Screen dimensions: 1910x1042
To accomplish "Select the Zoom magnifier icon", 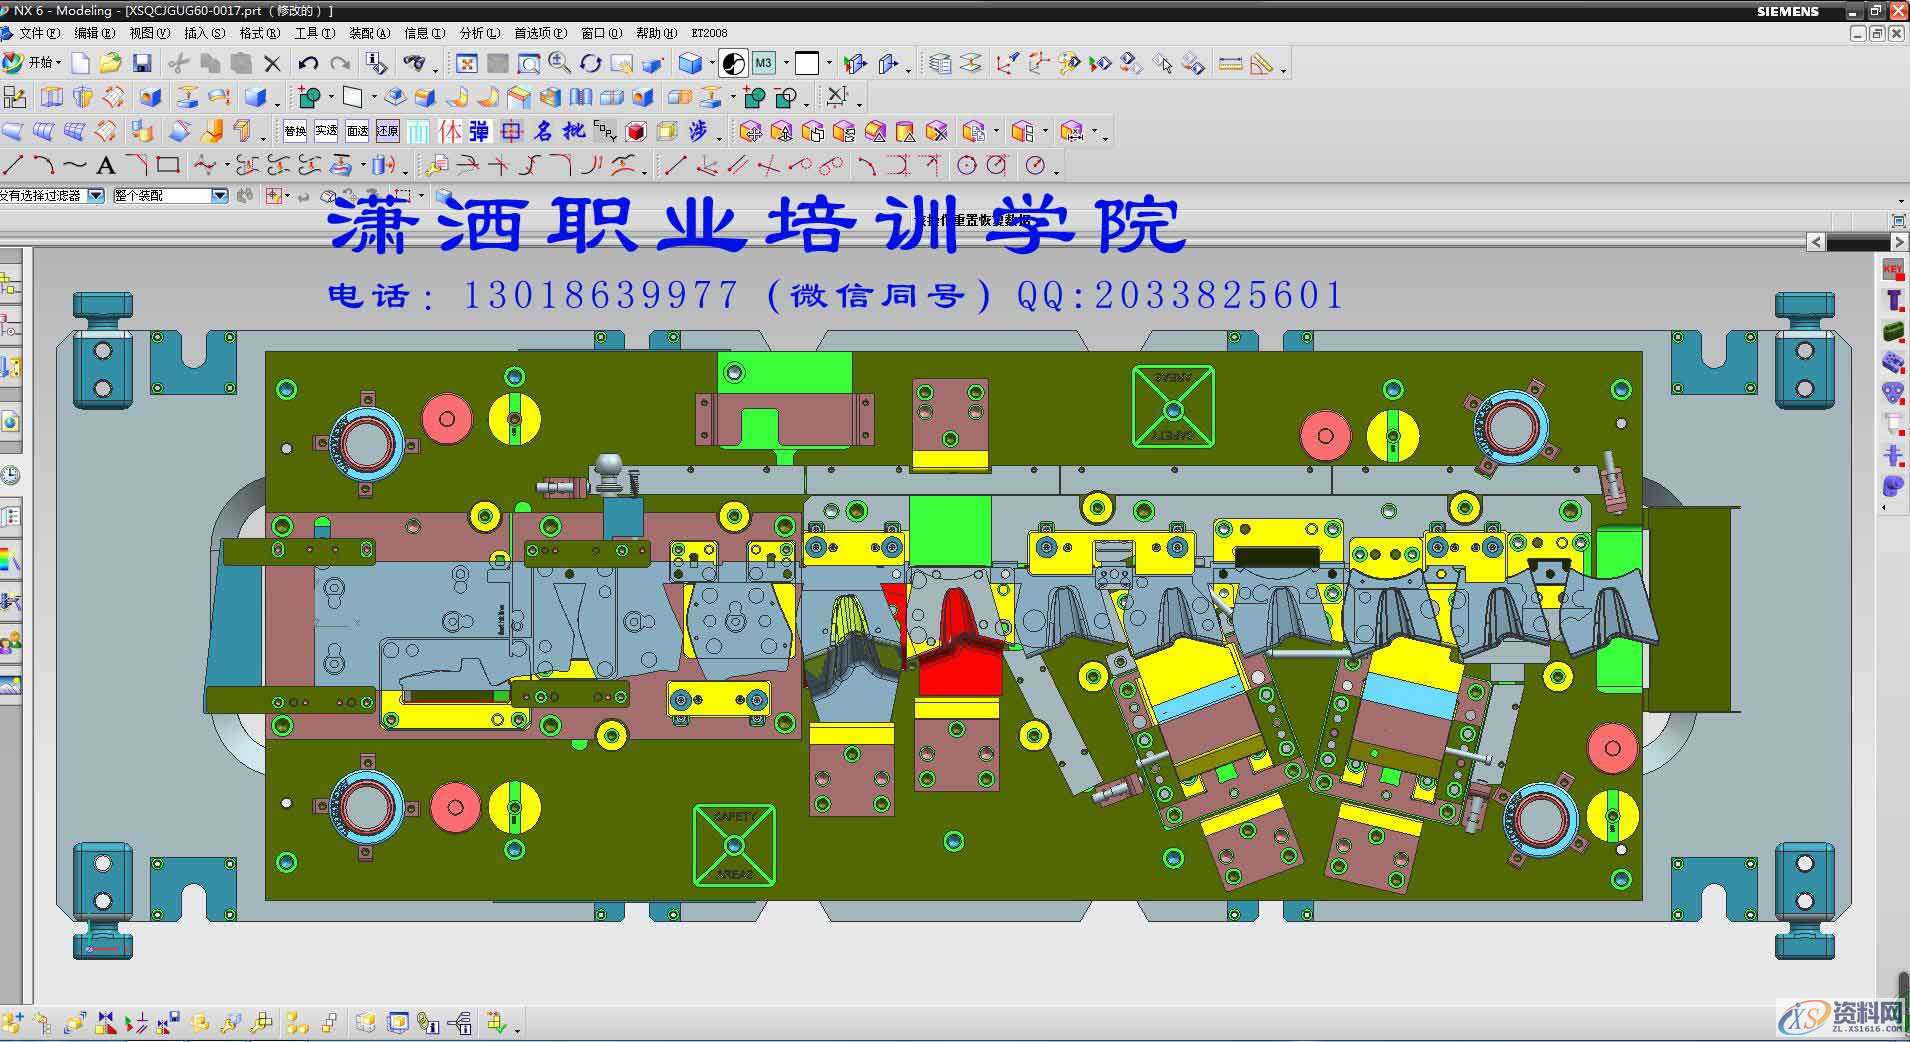I will click(556, 62).
